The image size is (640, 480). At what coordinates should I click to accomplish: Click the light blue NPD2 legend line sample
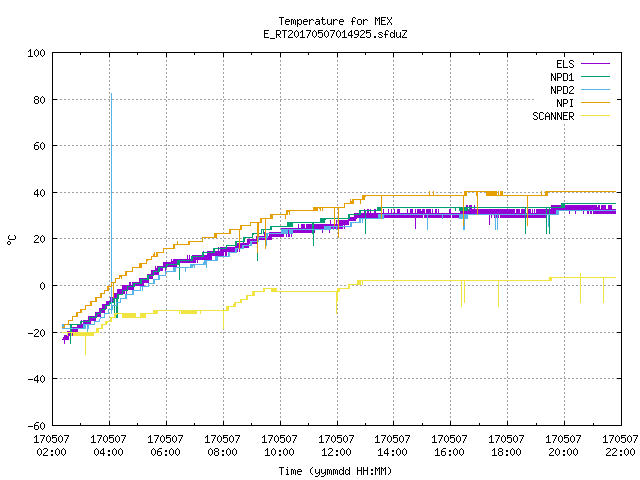click(x=596, y=90)
